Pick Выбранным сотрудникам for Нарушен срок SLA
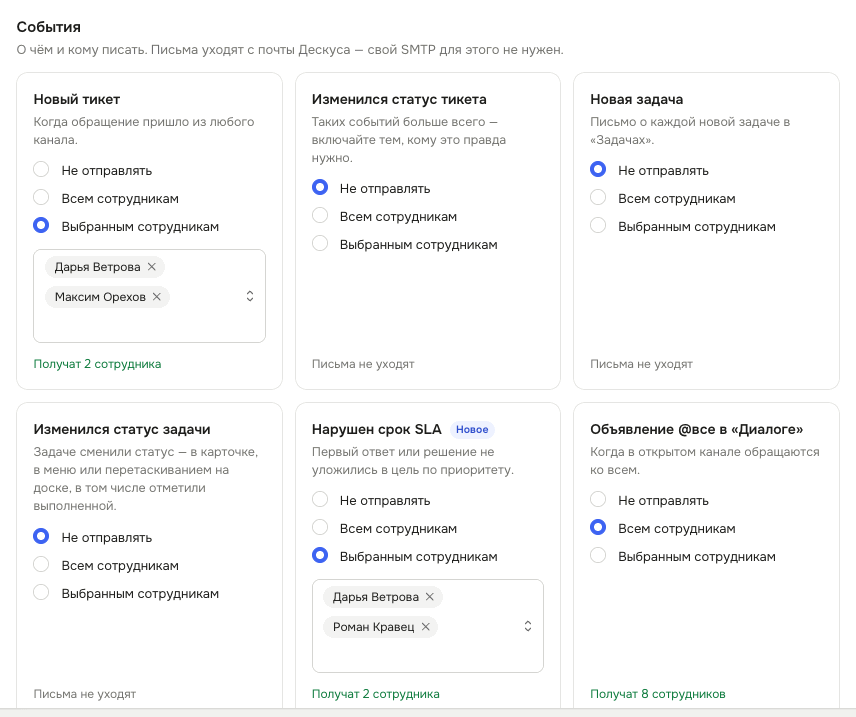This screenshot has width=856, height=717. tap(320, 555)
